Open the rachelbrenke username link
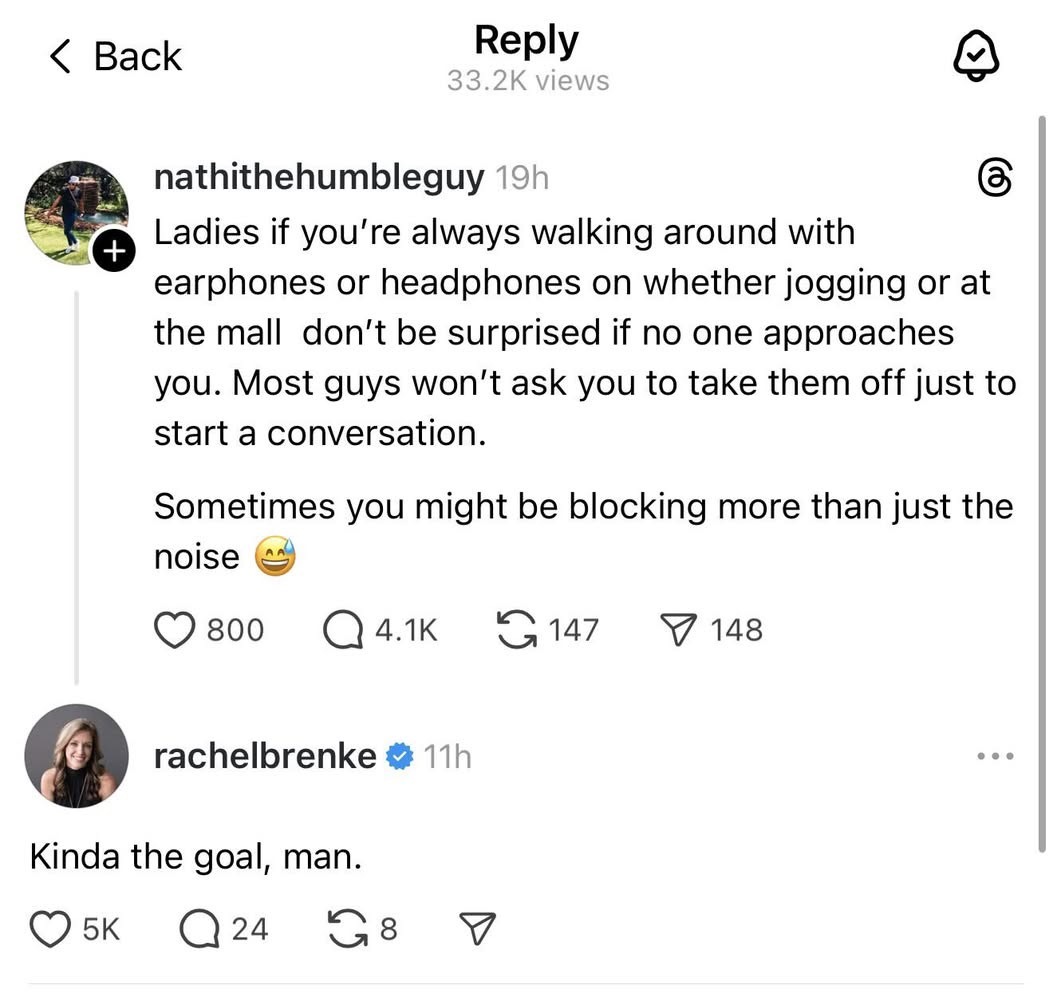 [265, 757]
